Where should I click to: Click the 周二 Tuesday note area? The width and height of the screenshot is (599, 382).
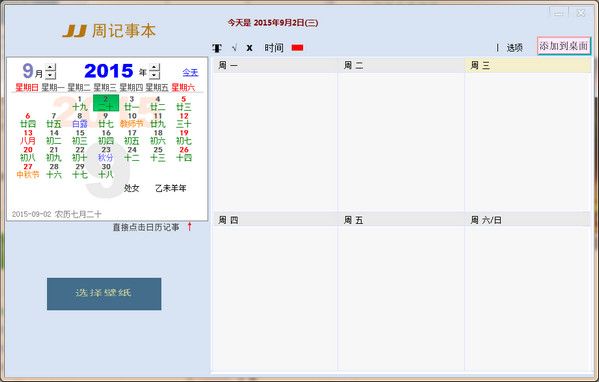pos(401,142)
